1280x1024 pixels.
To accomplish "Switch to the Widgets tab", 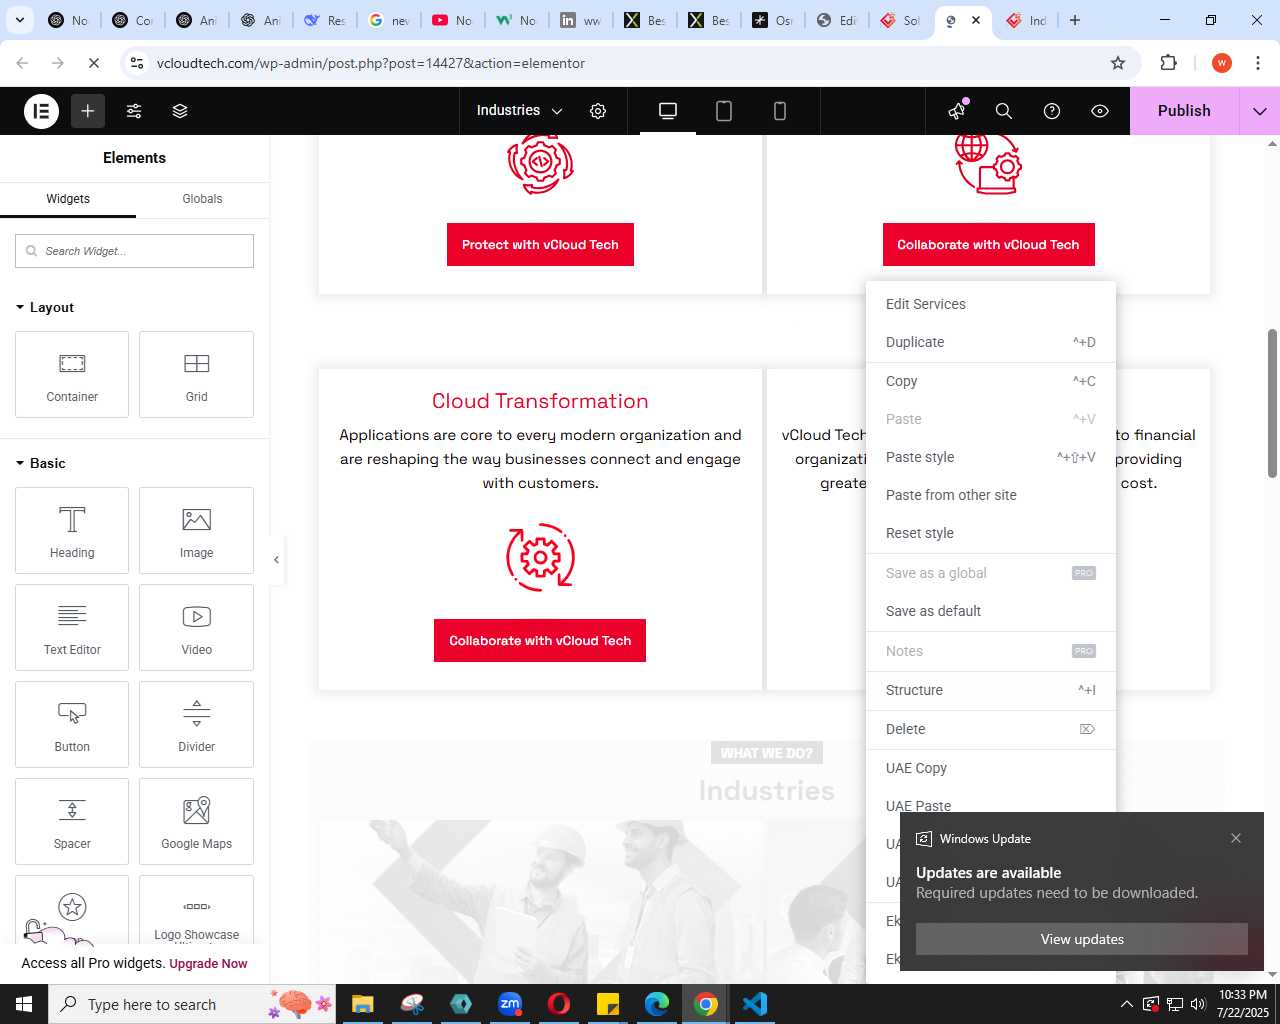I will (68, 199).
